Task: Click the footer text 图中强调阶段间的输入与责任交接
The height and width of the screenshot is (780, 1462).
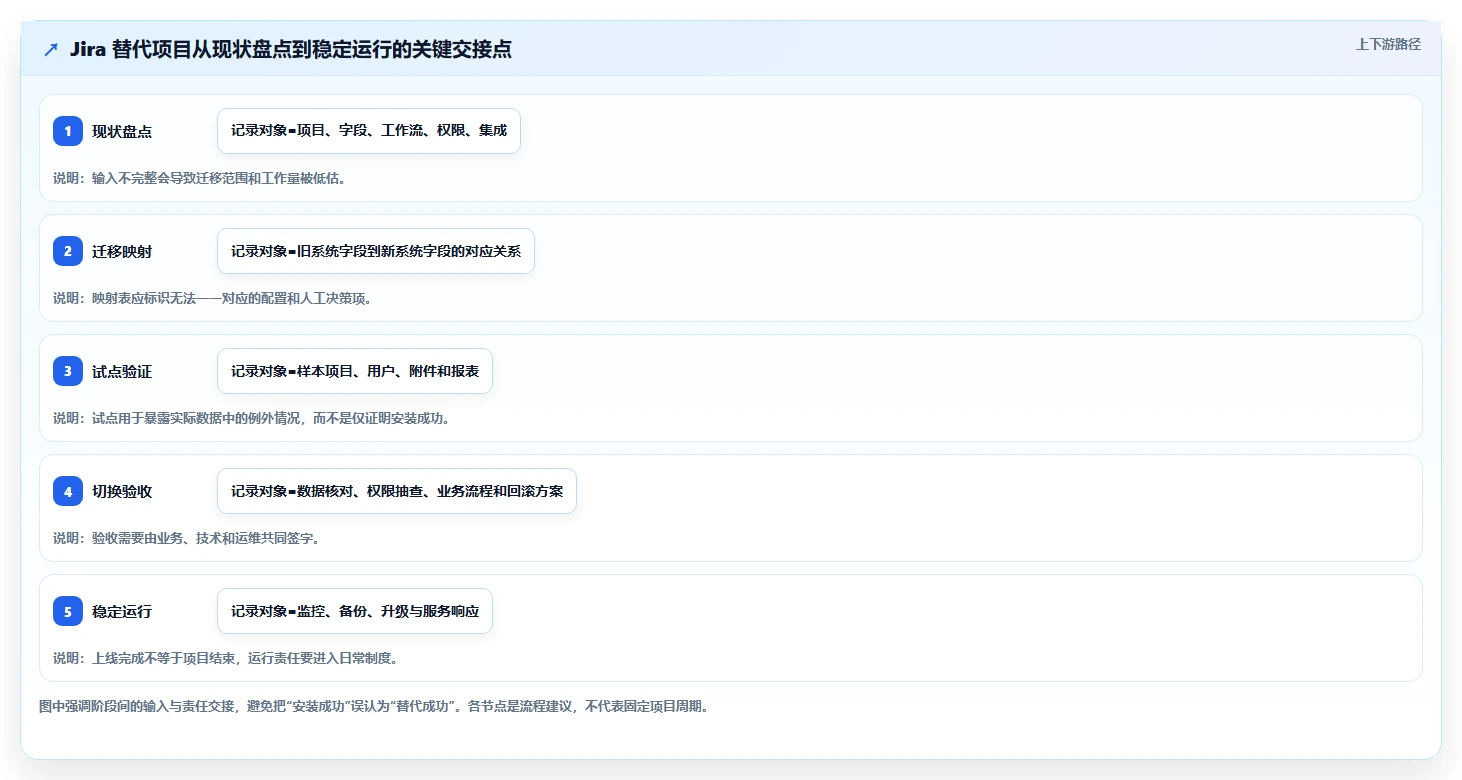Action: [x=138, y=706]
